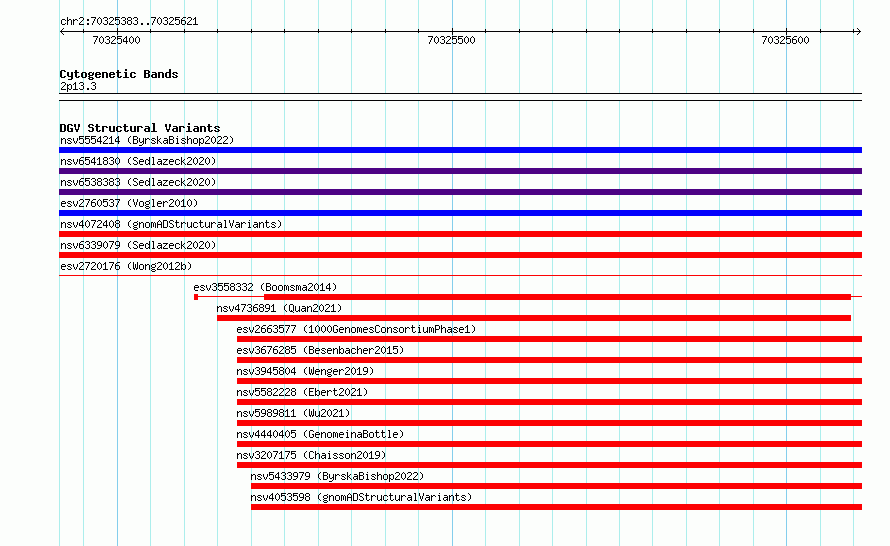Click the Cytogenetic Bands track title
Image resolution: width=890 pixels, height=546 pixels.
pyautogui.click(x=119, y=74)
